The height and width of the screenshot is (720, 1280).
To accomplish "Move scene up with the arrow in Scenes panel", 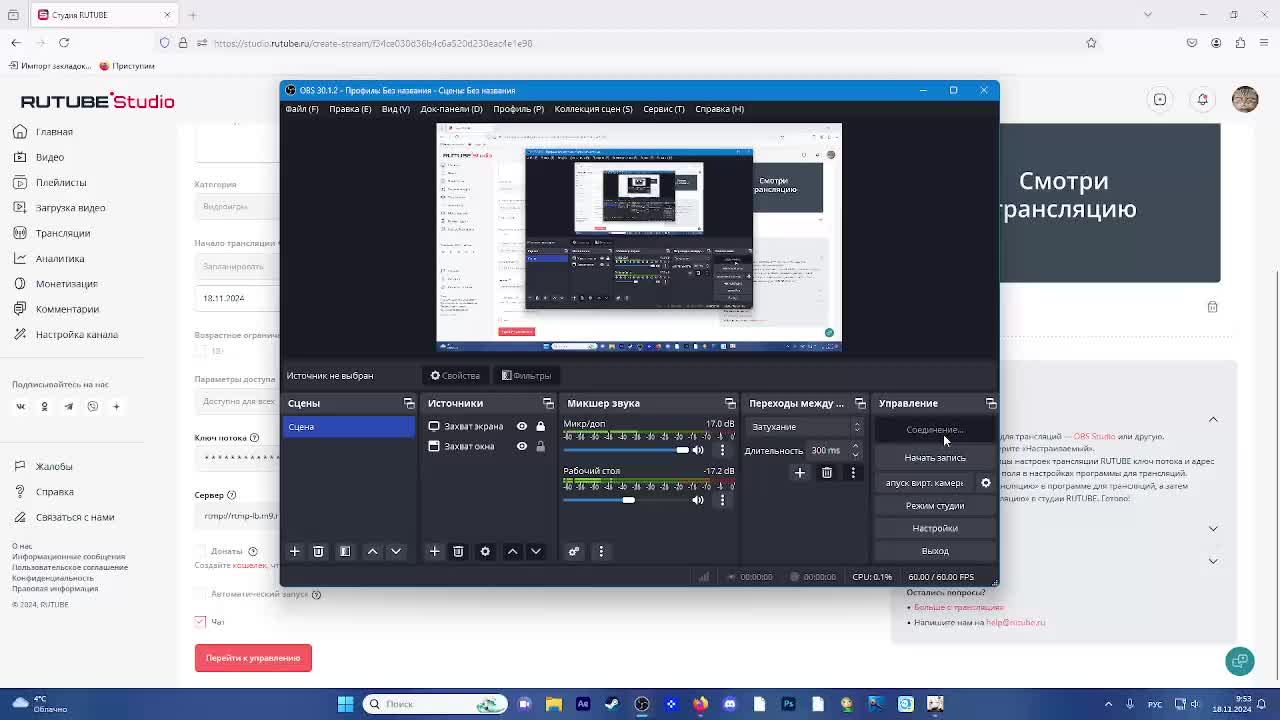I will 372,551.
